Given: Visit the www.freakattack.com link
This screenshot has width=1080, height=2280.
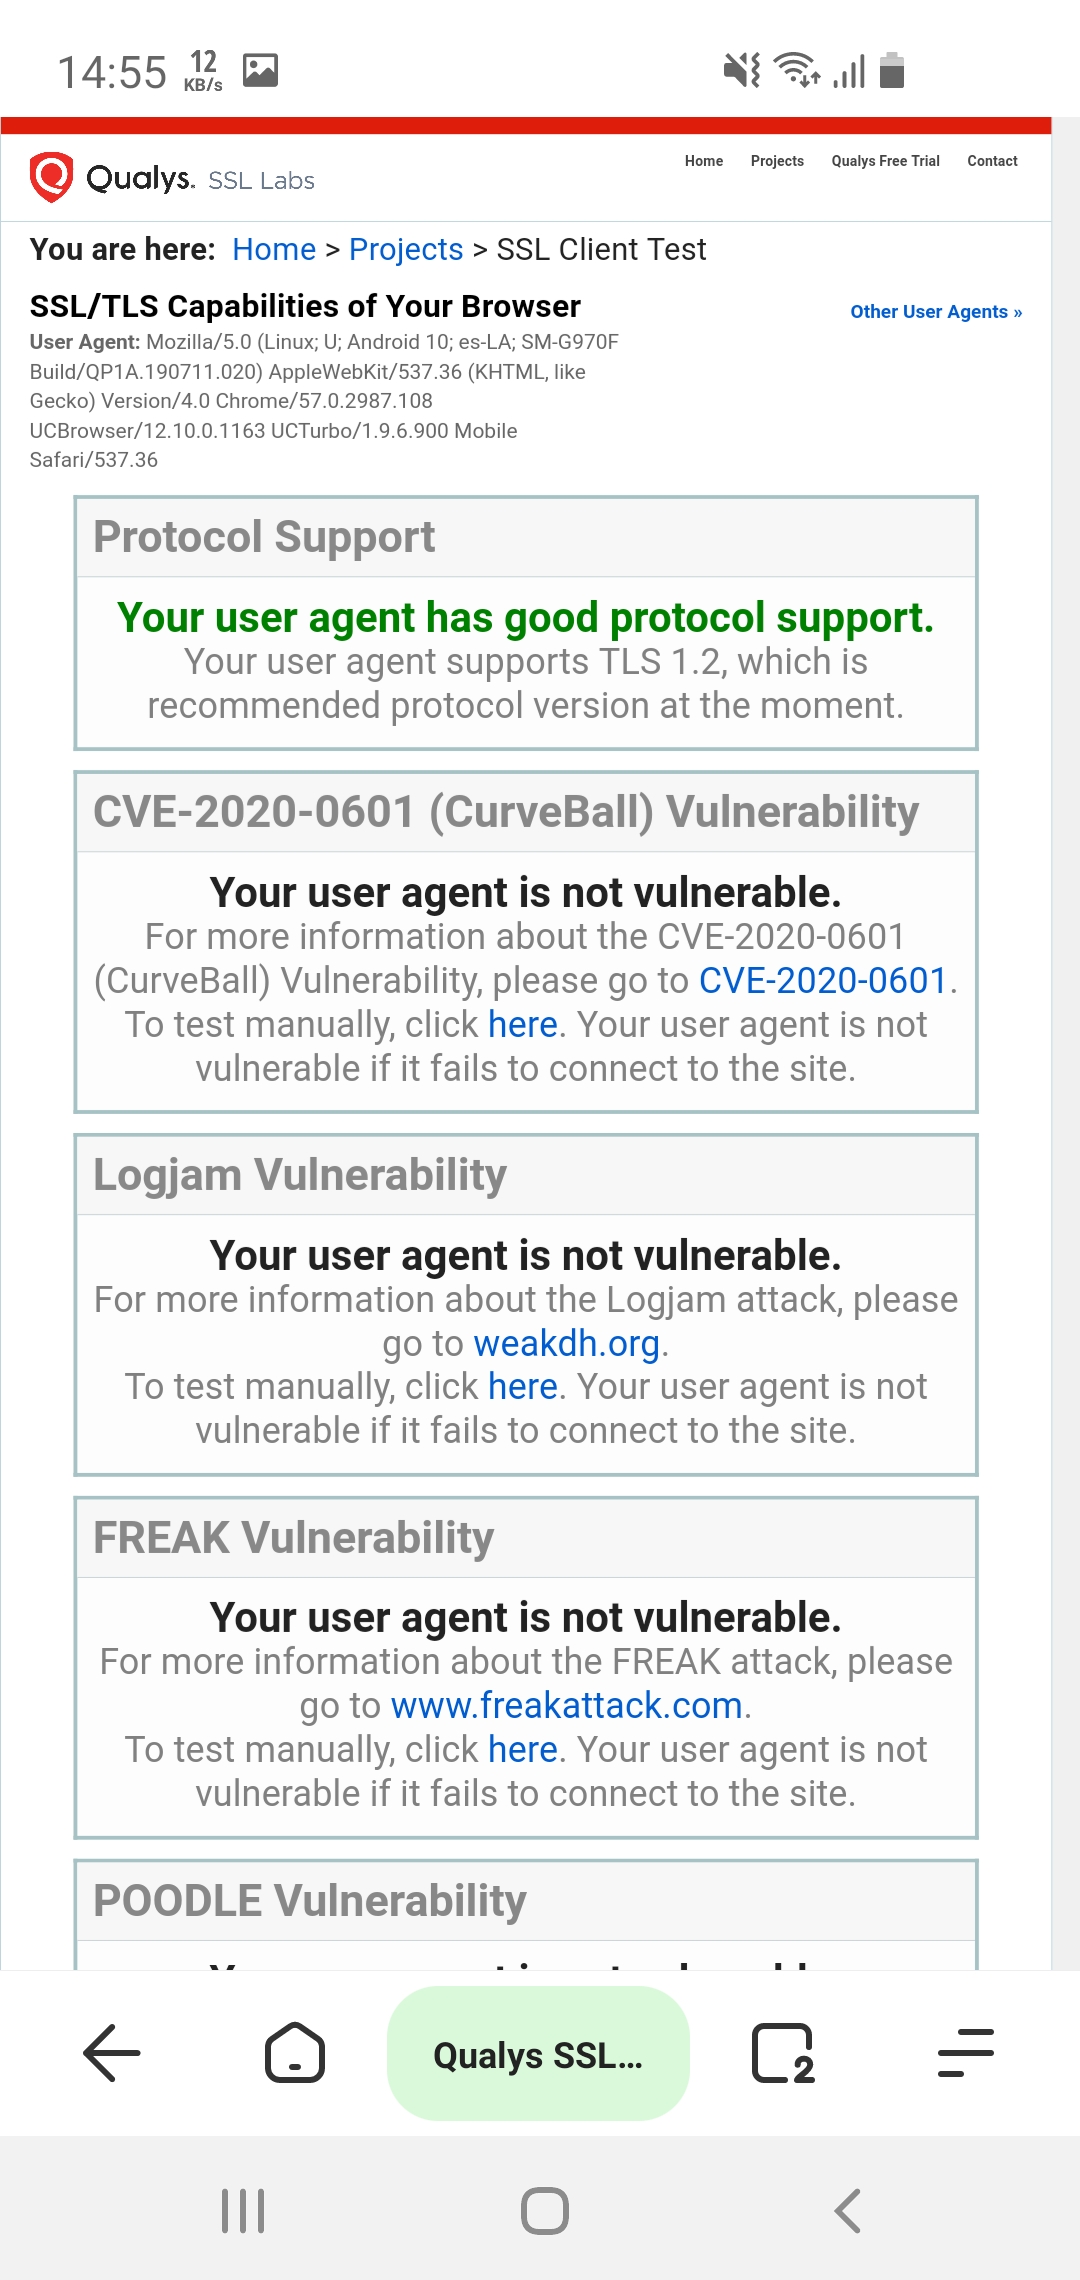Looking at the screenshot, I should 566,1706.
